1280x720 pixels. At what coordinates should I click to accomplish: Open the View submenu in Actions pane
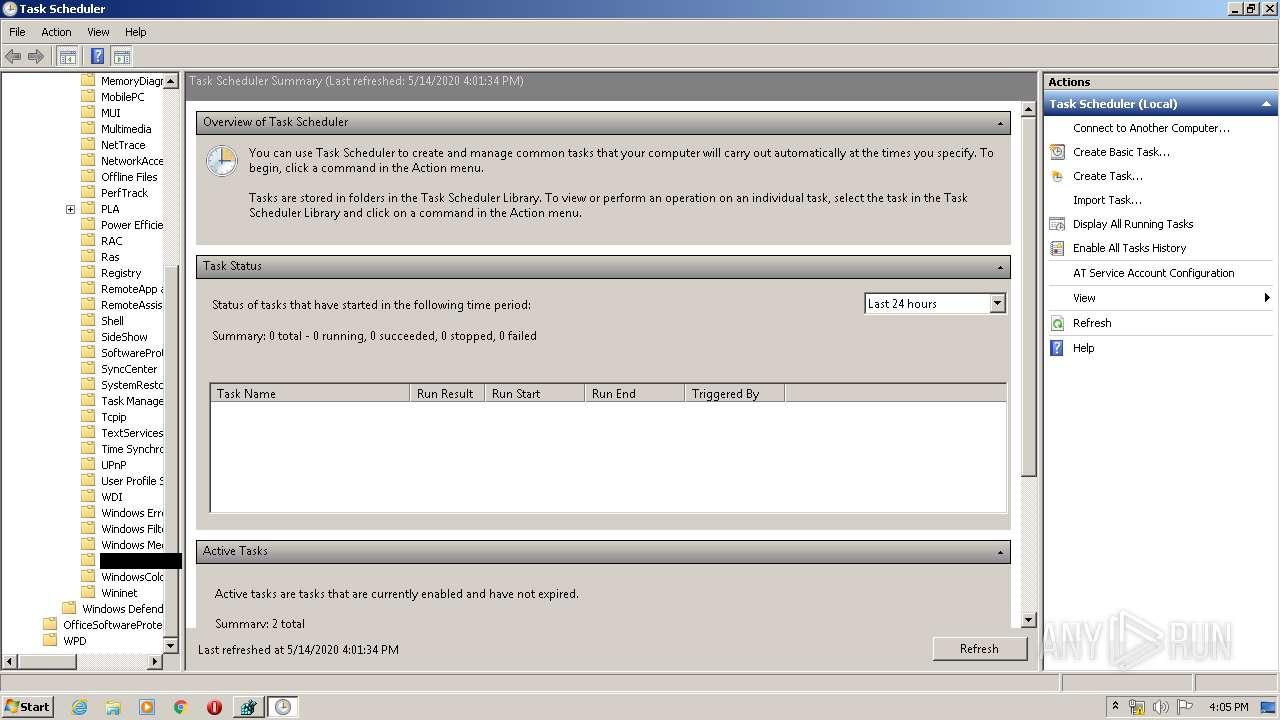pos(1084,298)
